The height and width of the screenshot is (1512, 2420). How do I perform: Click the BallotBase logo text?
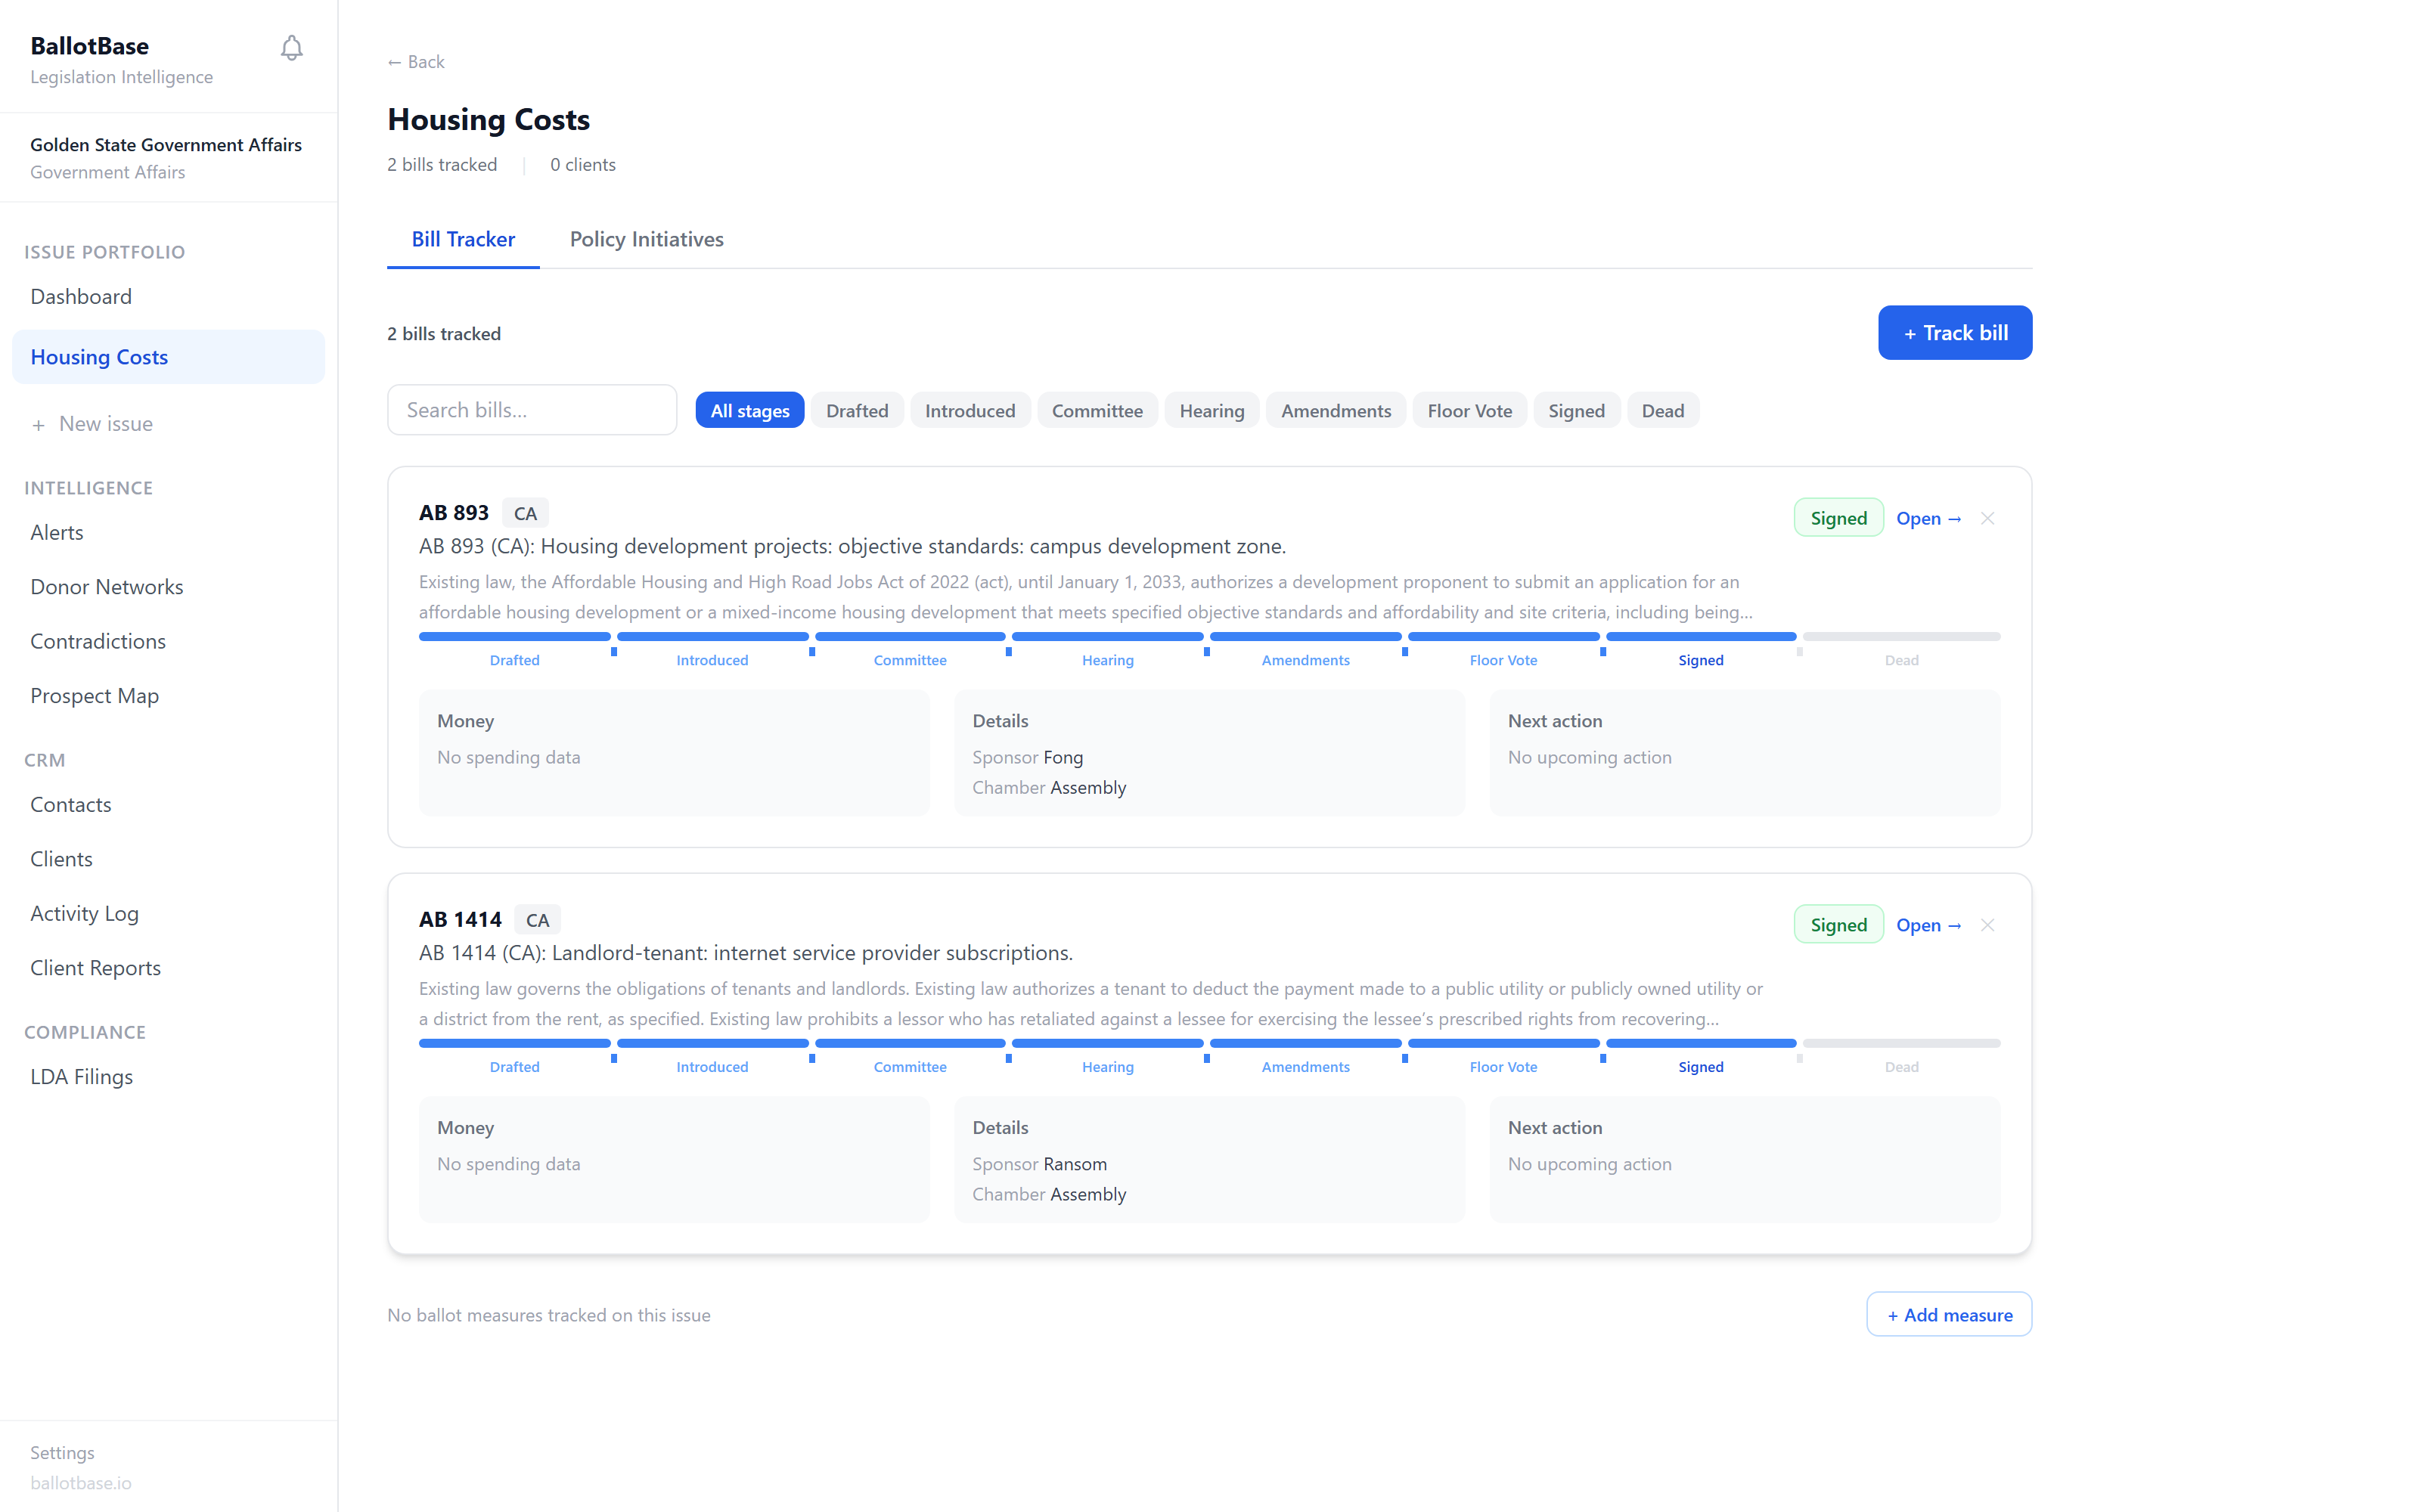pos(89,46)
